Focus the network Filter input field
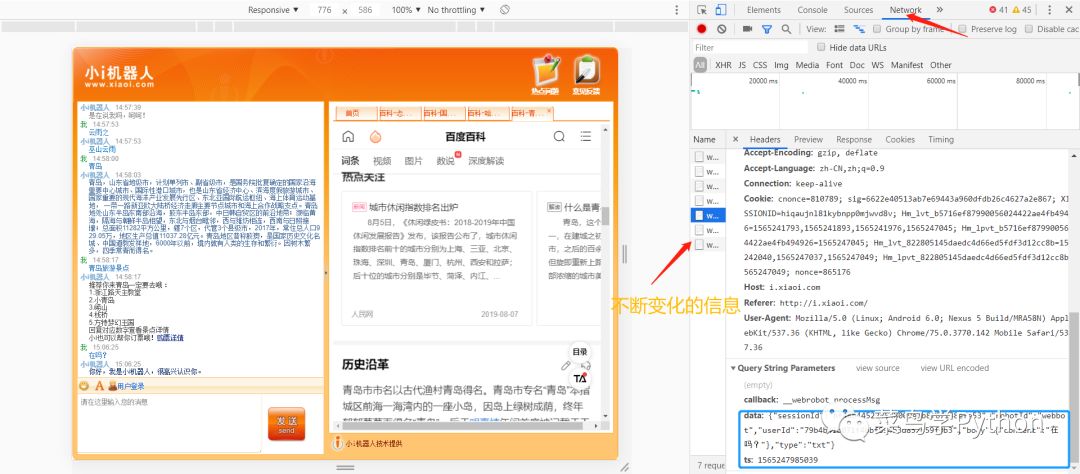The height and width of the screenshot is (474, 1080). point(749,48)
